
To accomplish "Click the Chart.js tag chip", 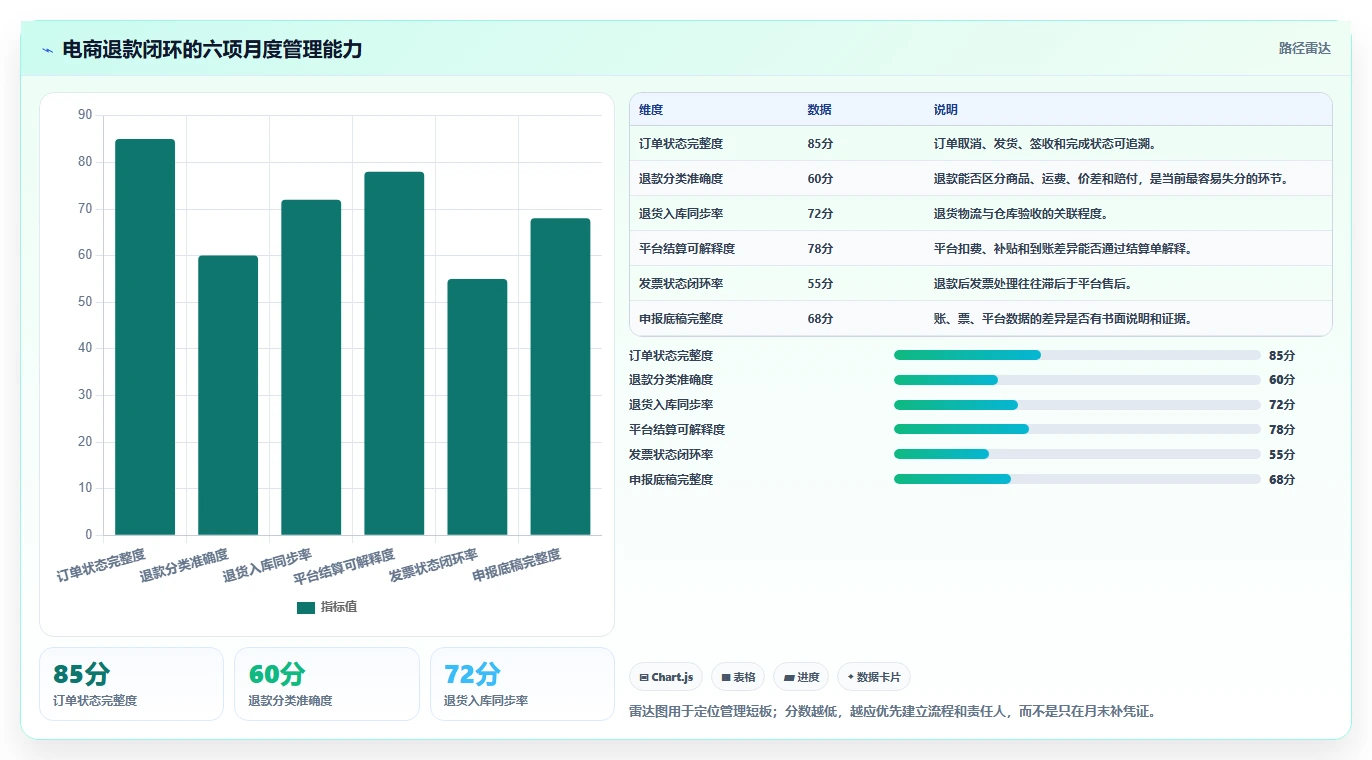I will pyautogui.click(x=666, y=677).
